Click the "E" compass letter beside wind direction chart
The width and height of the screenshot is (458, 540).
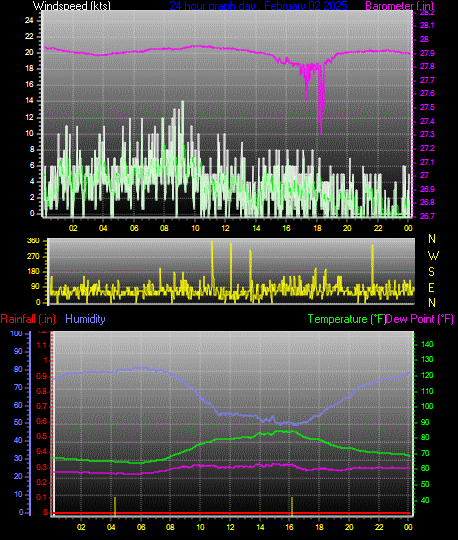point(431,287)
